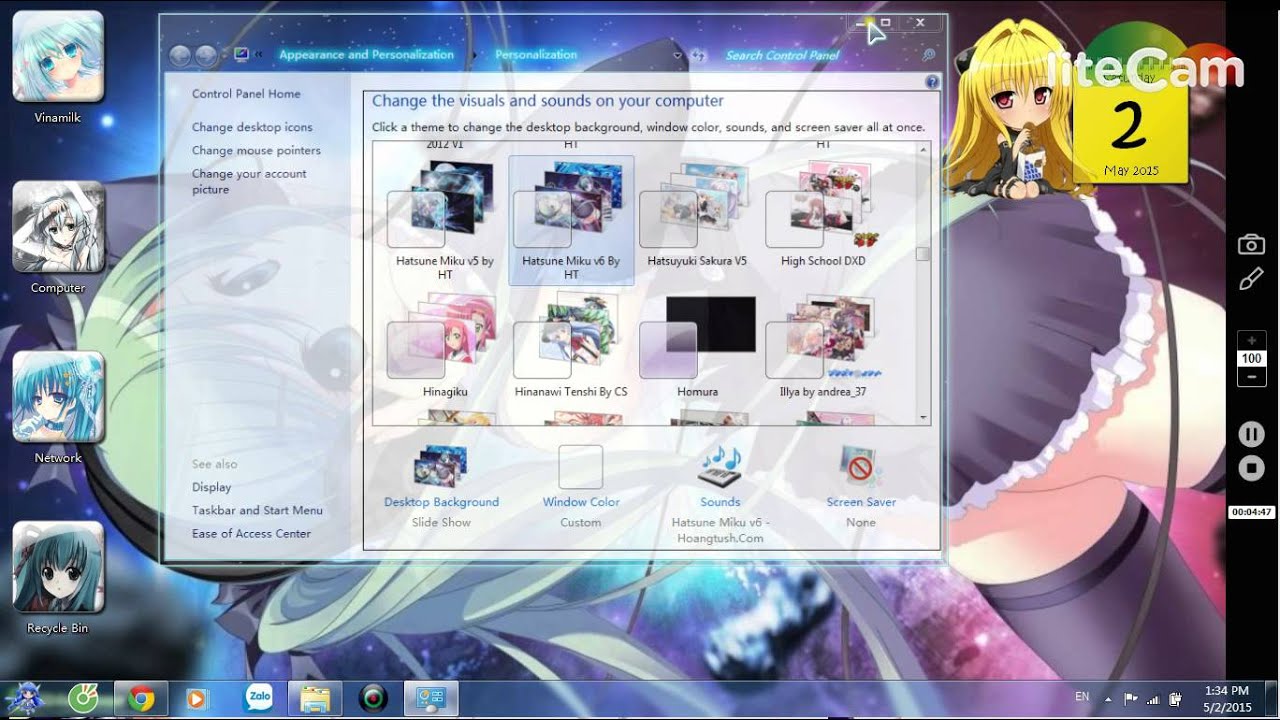The height and width of the screenshot is (720, 1280).
Task: Open Change mouse pointers link
Action: point(256,150)
